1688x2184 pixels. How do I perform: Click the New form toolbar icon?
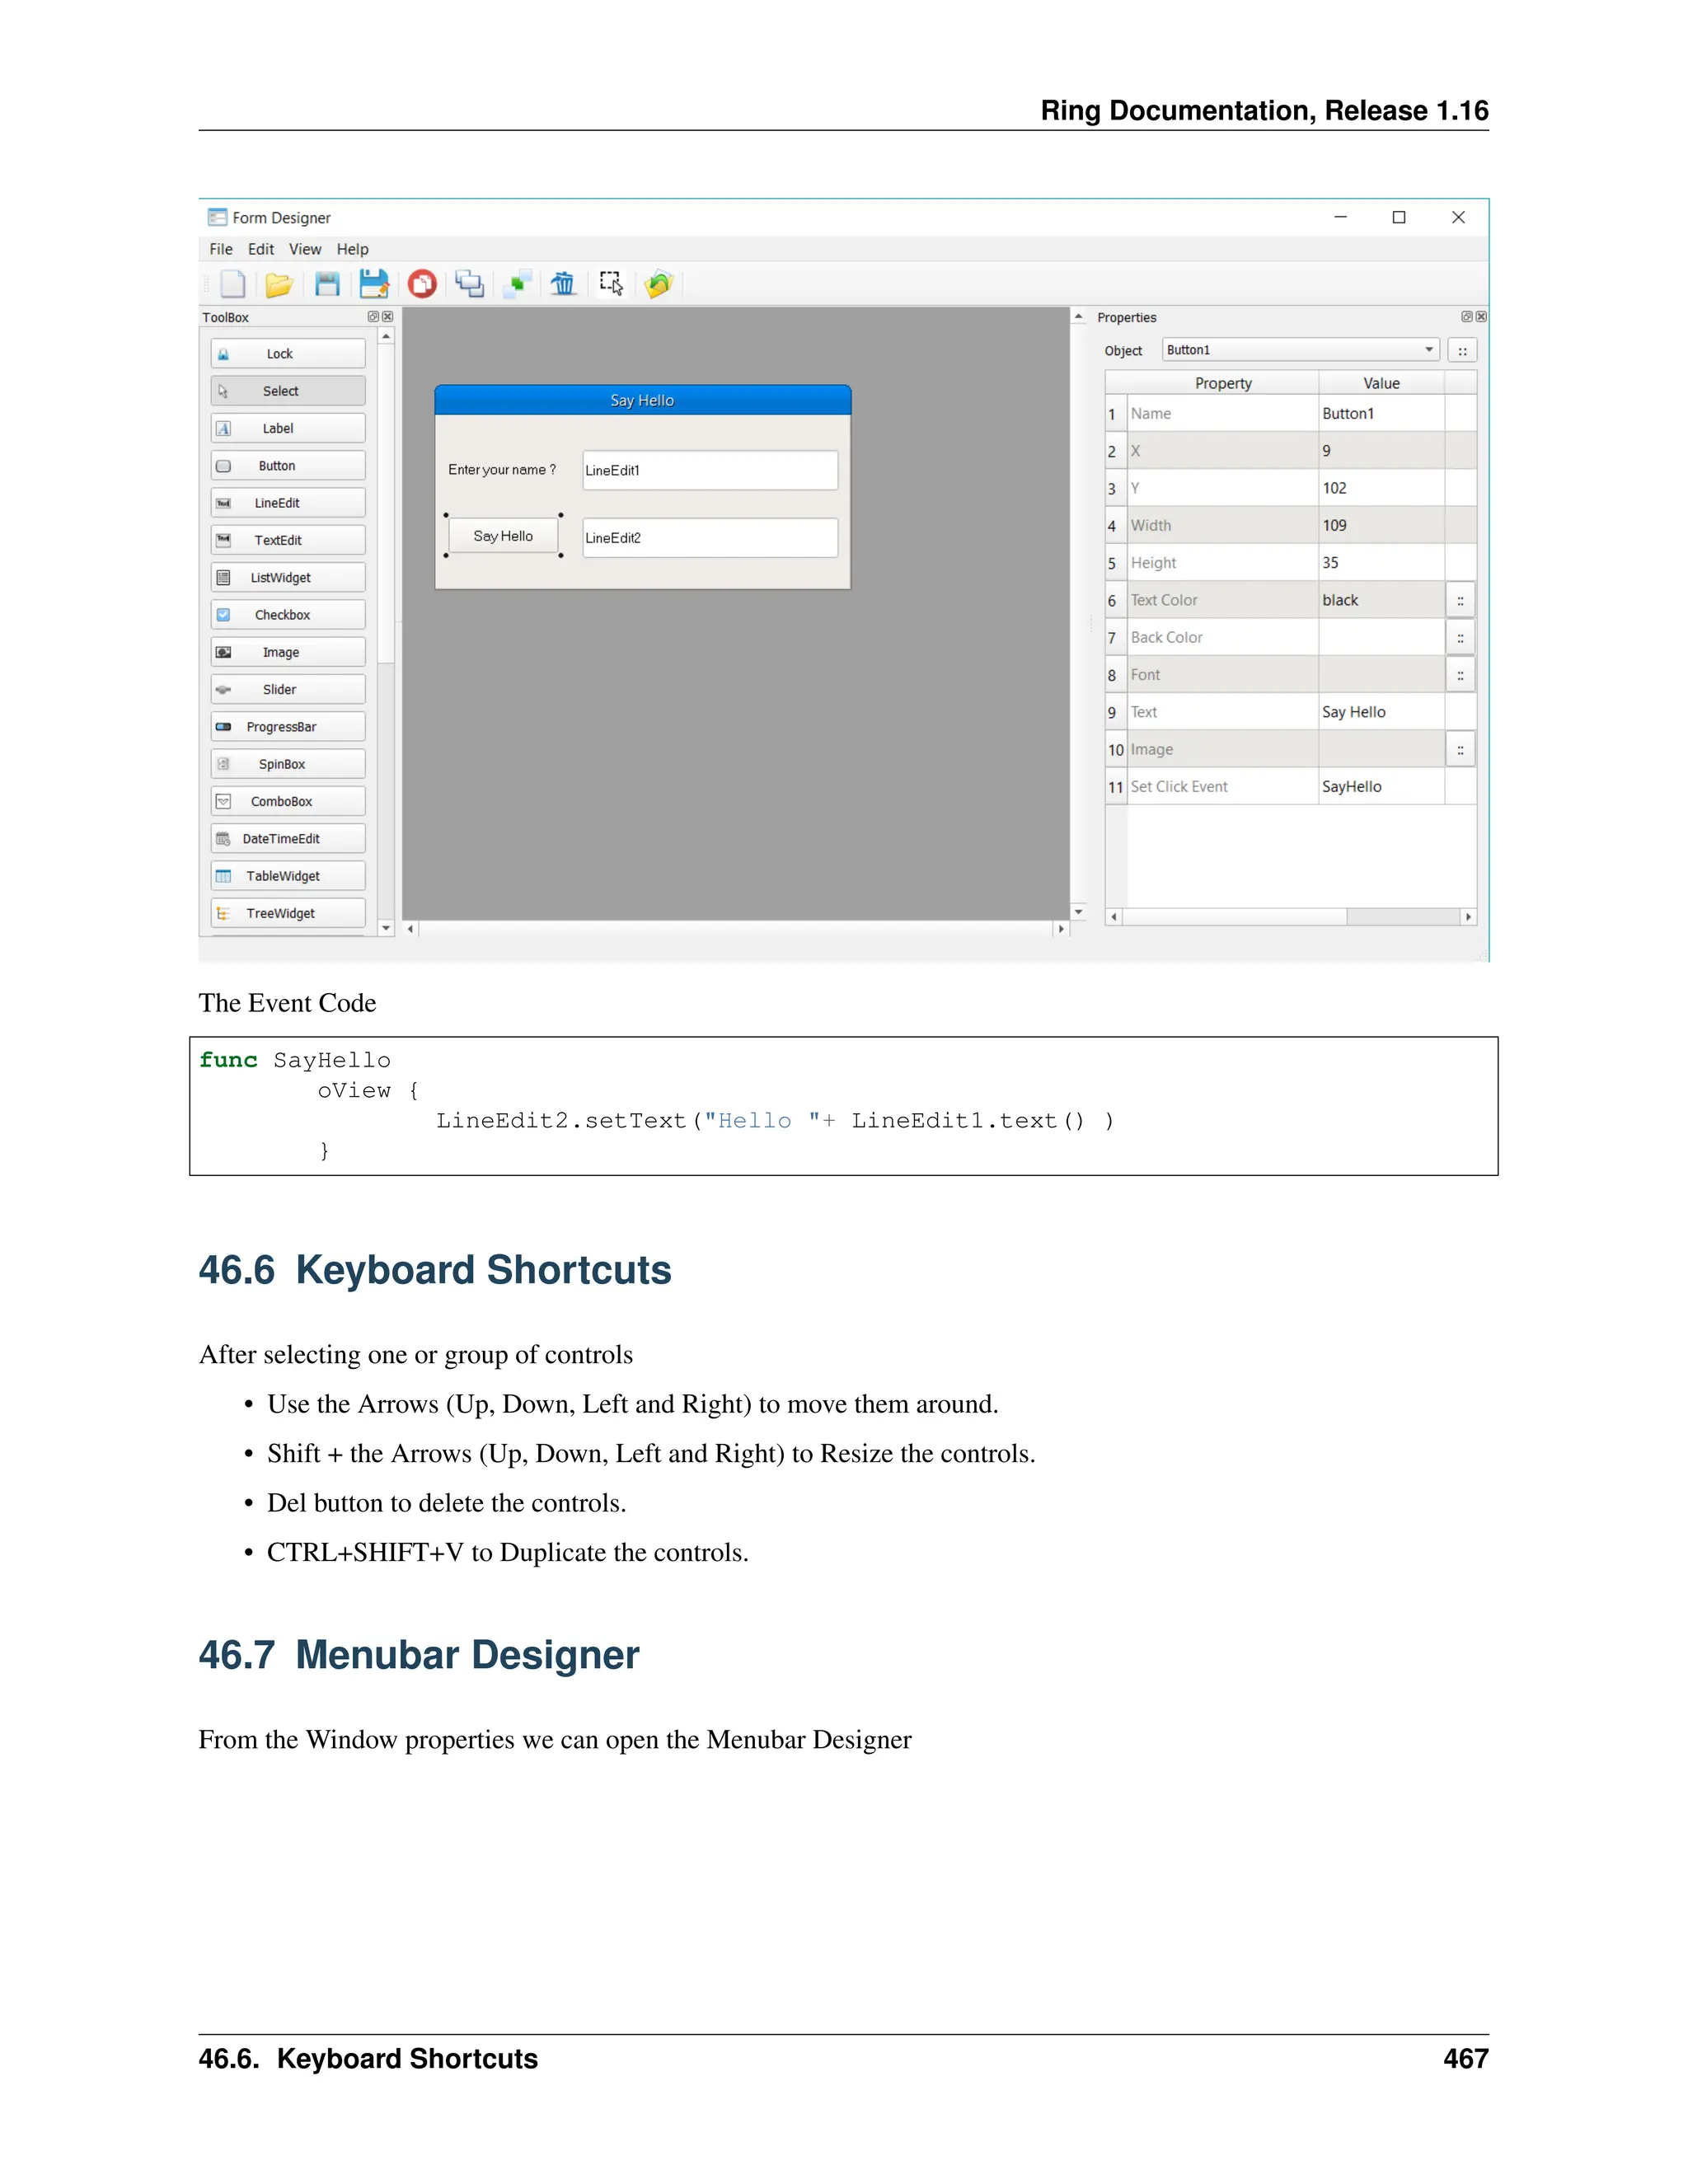click(x=232, y=284)
